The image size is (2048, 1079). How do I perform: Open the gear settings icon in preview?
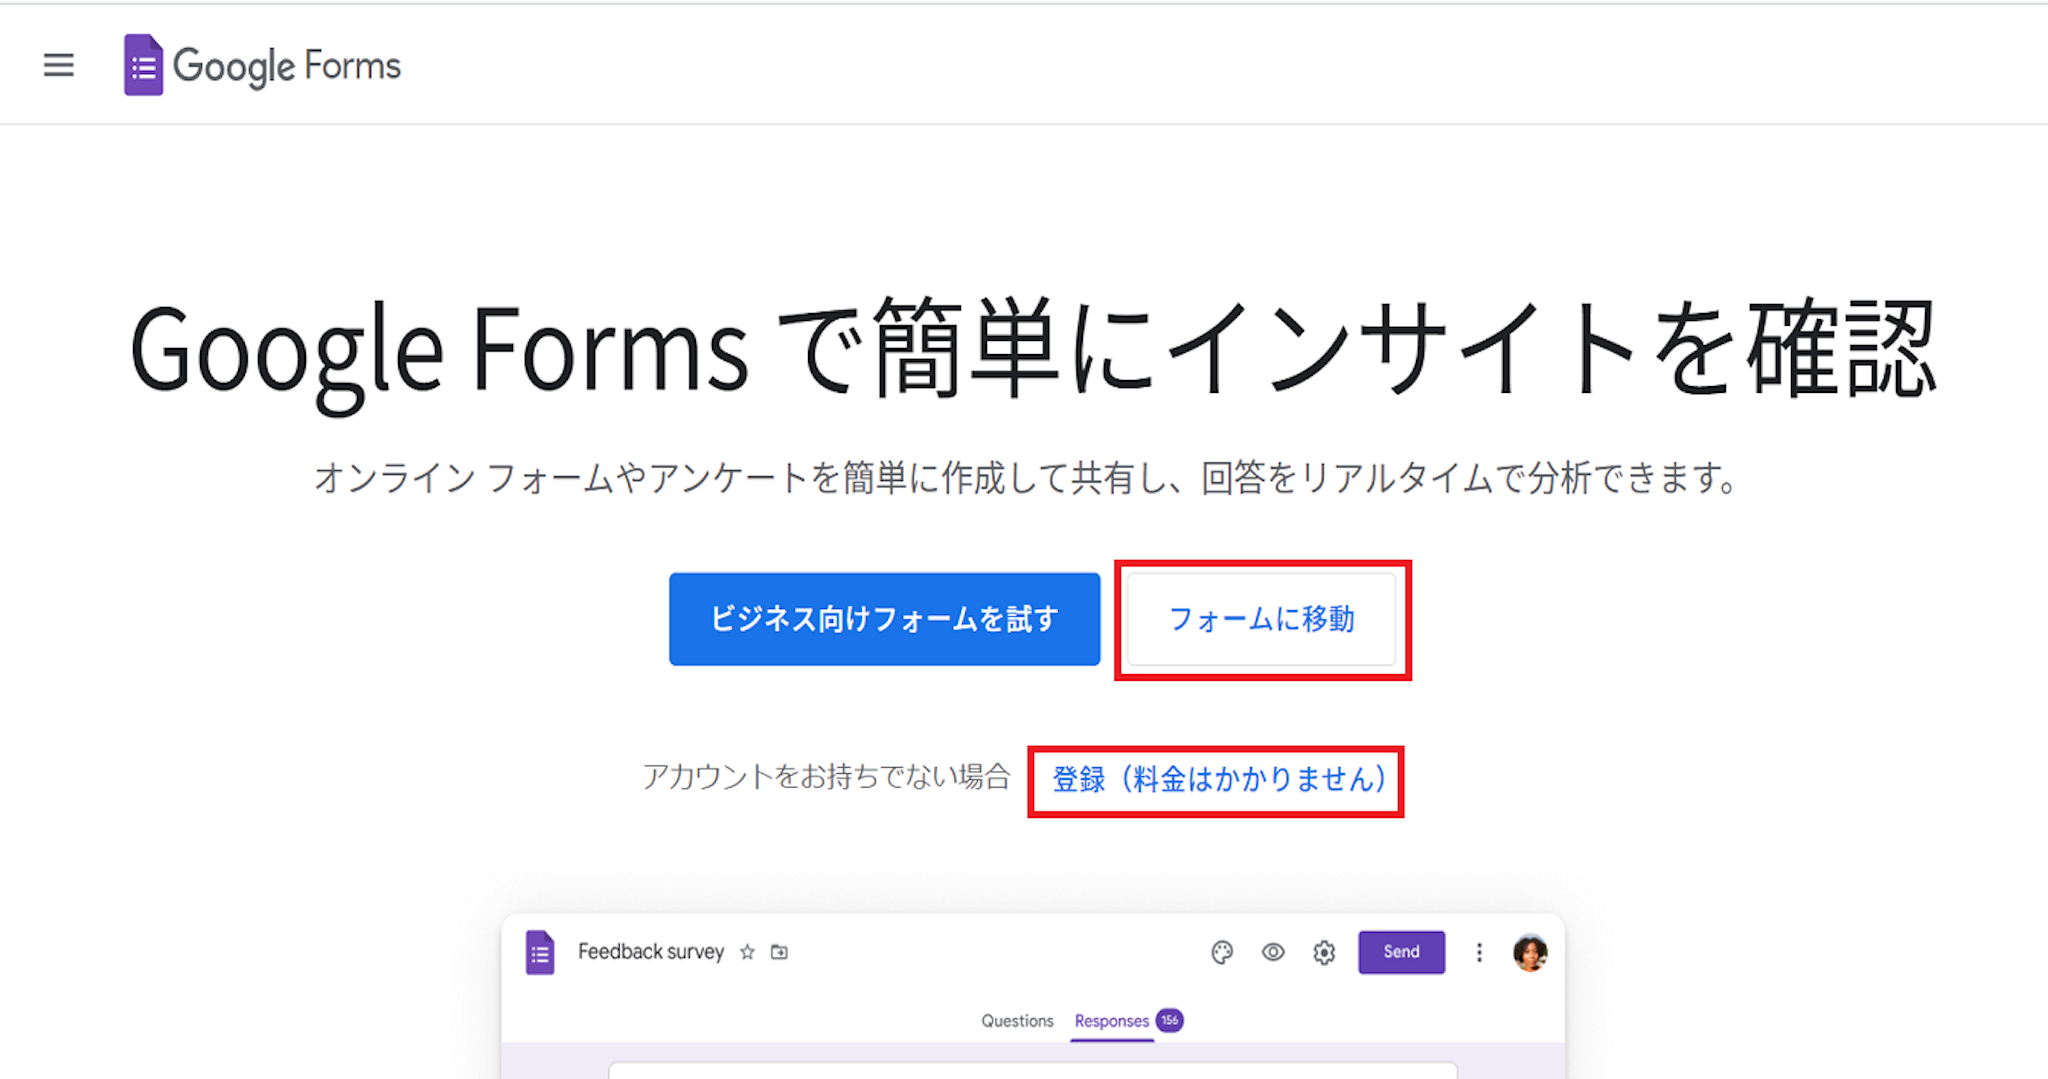point(1324,952)
